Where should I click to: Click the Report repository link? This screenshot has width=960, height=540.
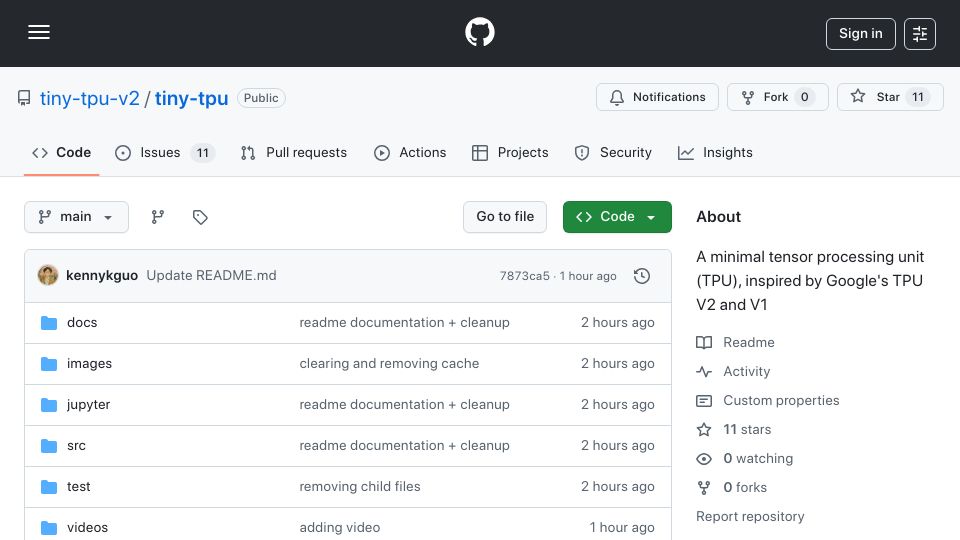tap(750, 517)
